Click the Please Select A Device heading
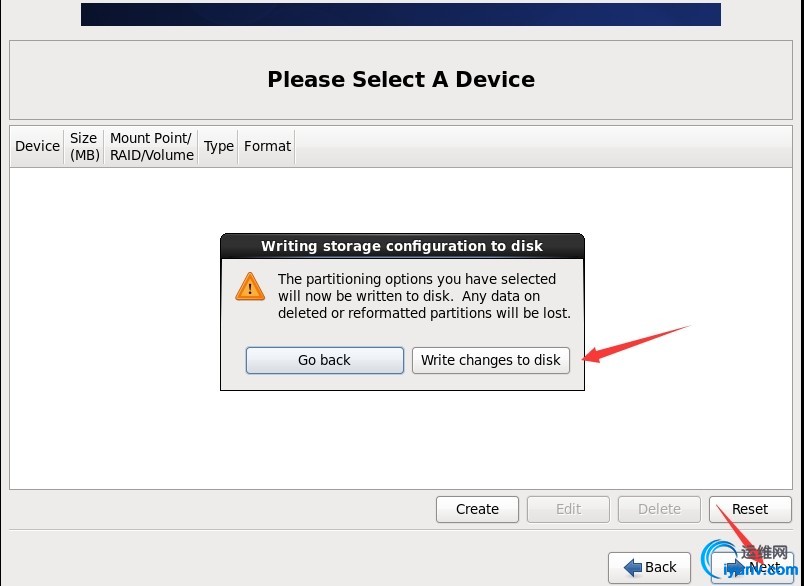804x586 pixels. pyautogui.click(x=401, y=79)
